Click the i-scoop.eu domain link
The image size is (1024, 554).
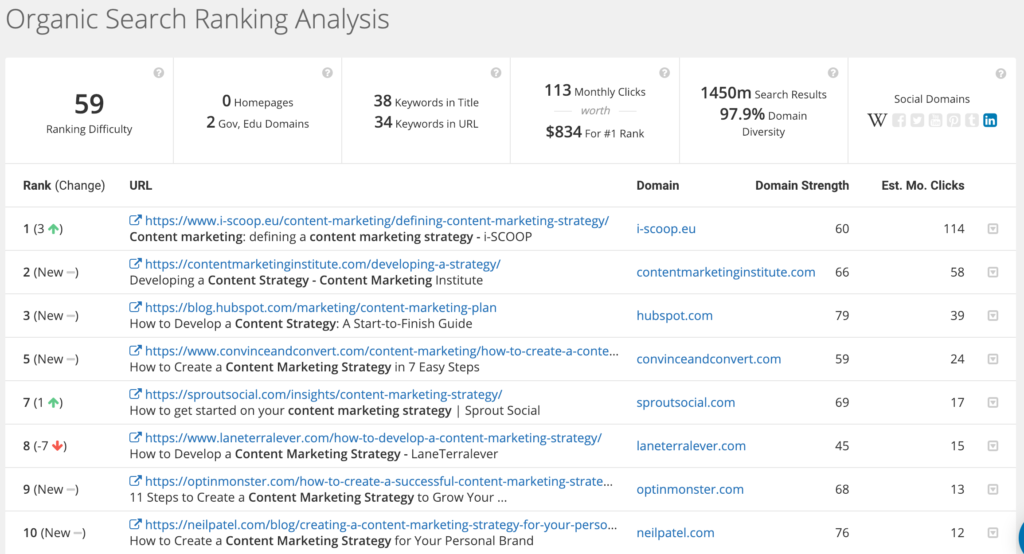click(666, 229)
